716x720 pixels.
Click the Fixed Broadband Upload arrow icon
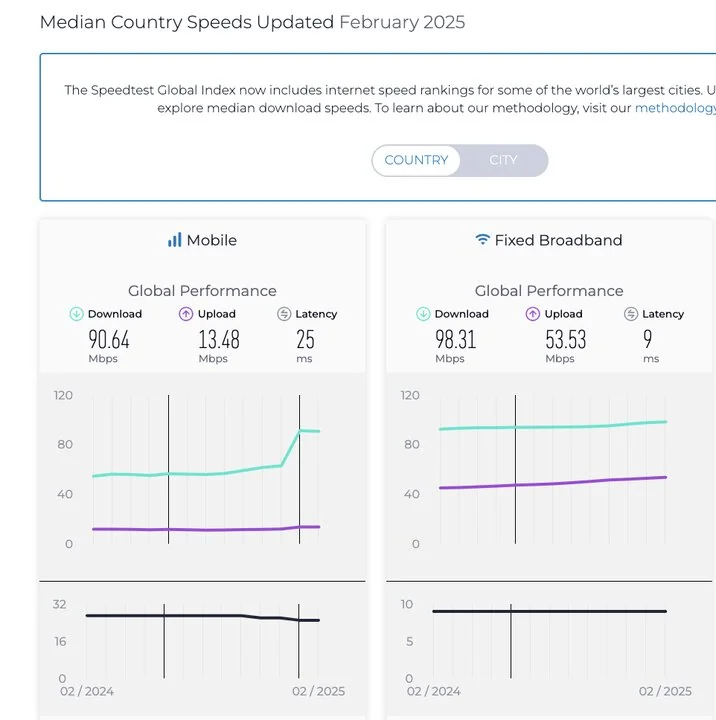[x=532, y=314]
